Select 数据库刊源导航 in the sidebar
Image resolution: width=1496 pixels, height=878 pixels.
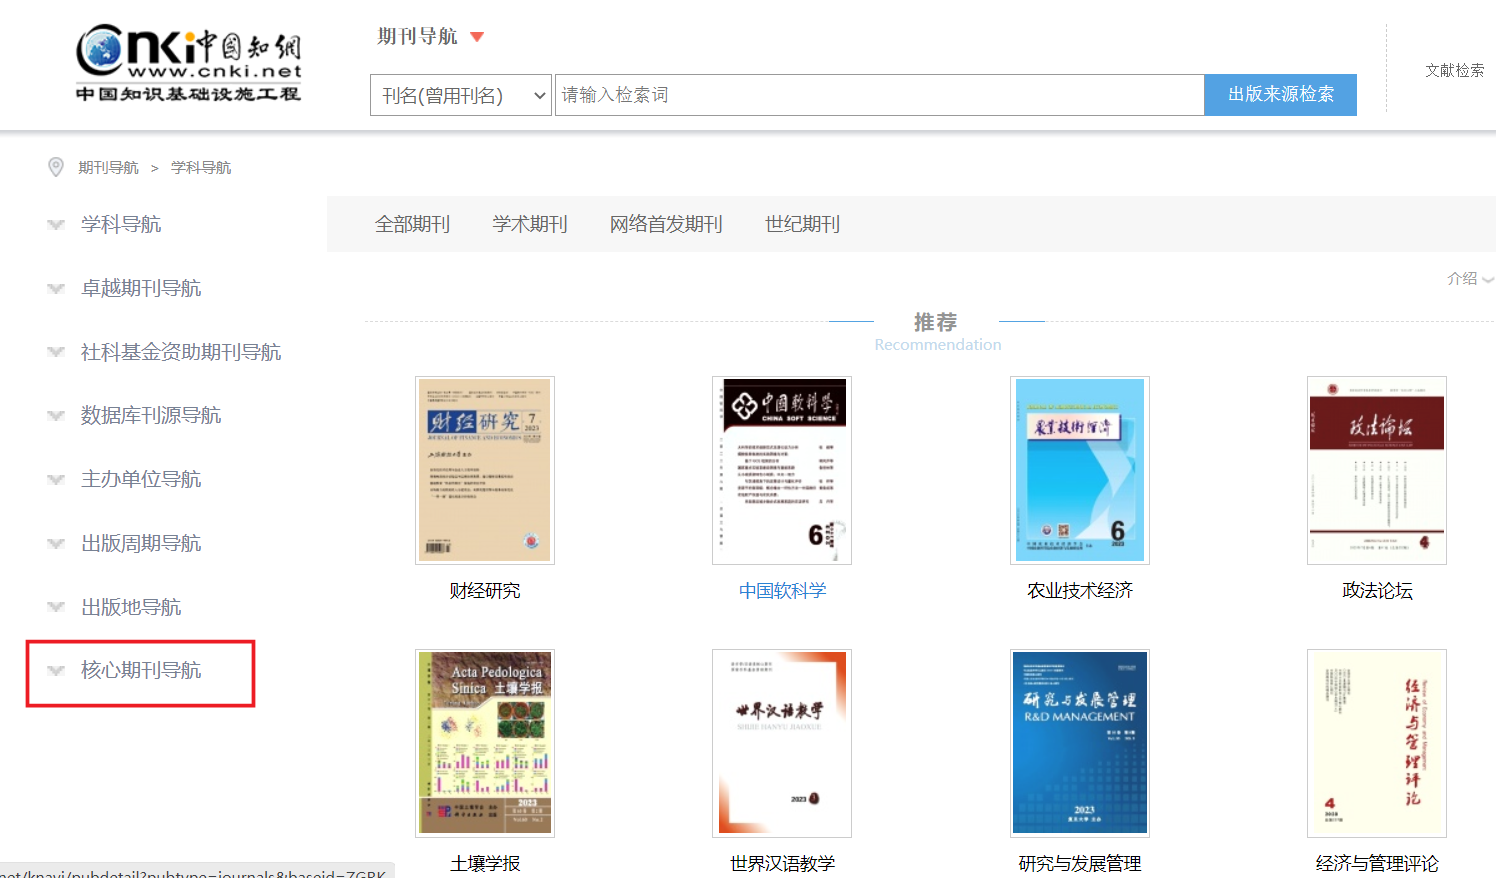151,415
